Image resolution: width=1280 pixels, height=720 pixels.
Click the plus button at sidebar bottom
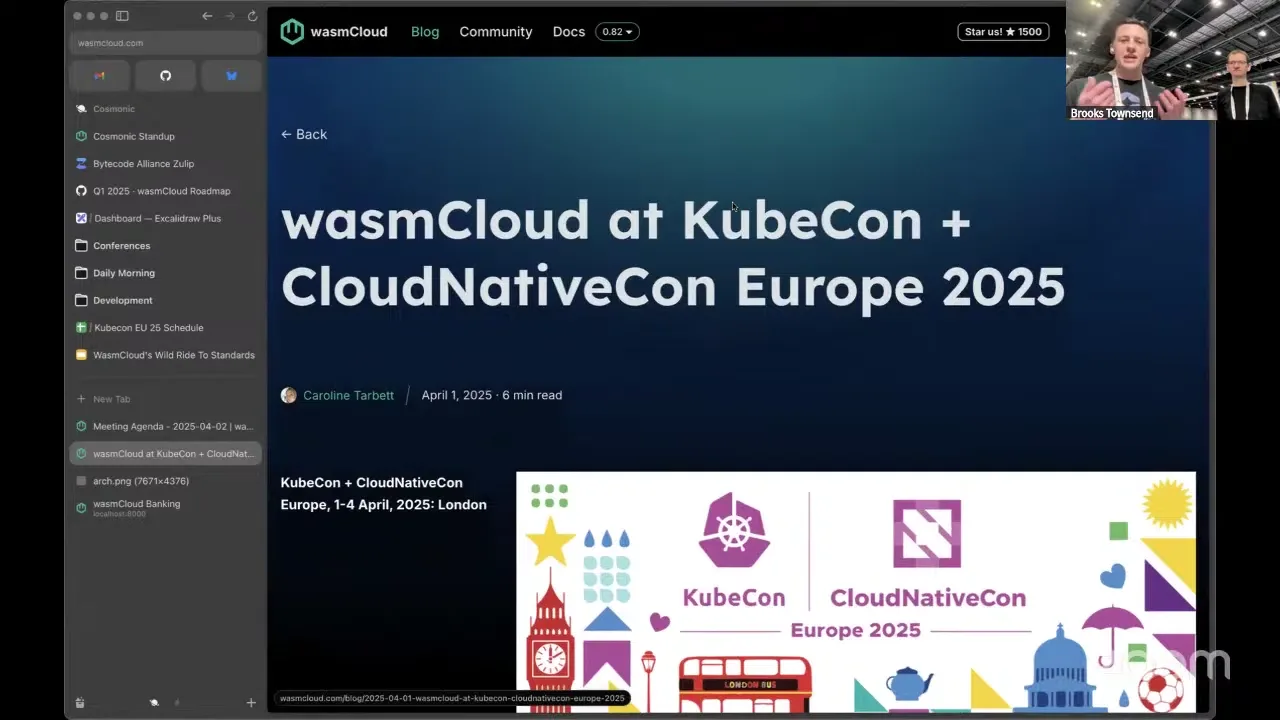pyautogui.click(x=251, y=703)
